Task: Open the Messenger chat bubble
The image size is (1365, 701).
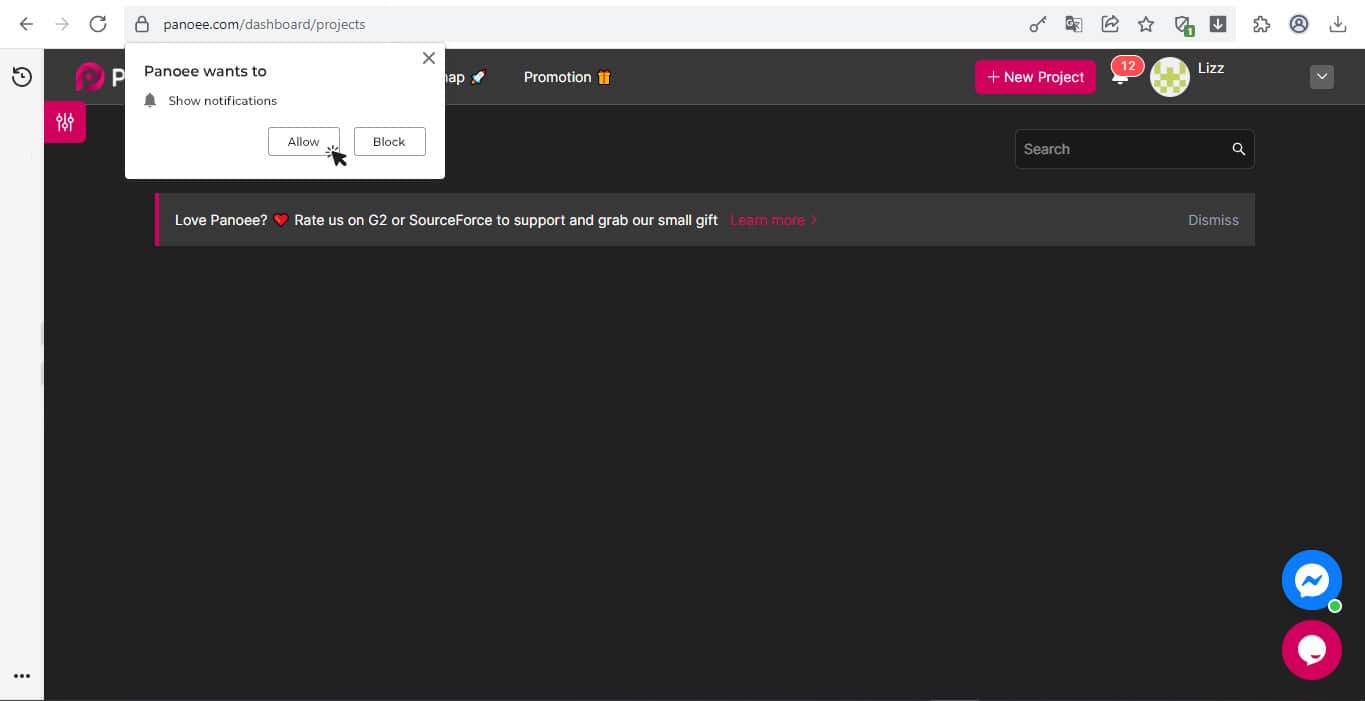Action: (x=1311, y=580)
